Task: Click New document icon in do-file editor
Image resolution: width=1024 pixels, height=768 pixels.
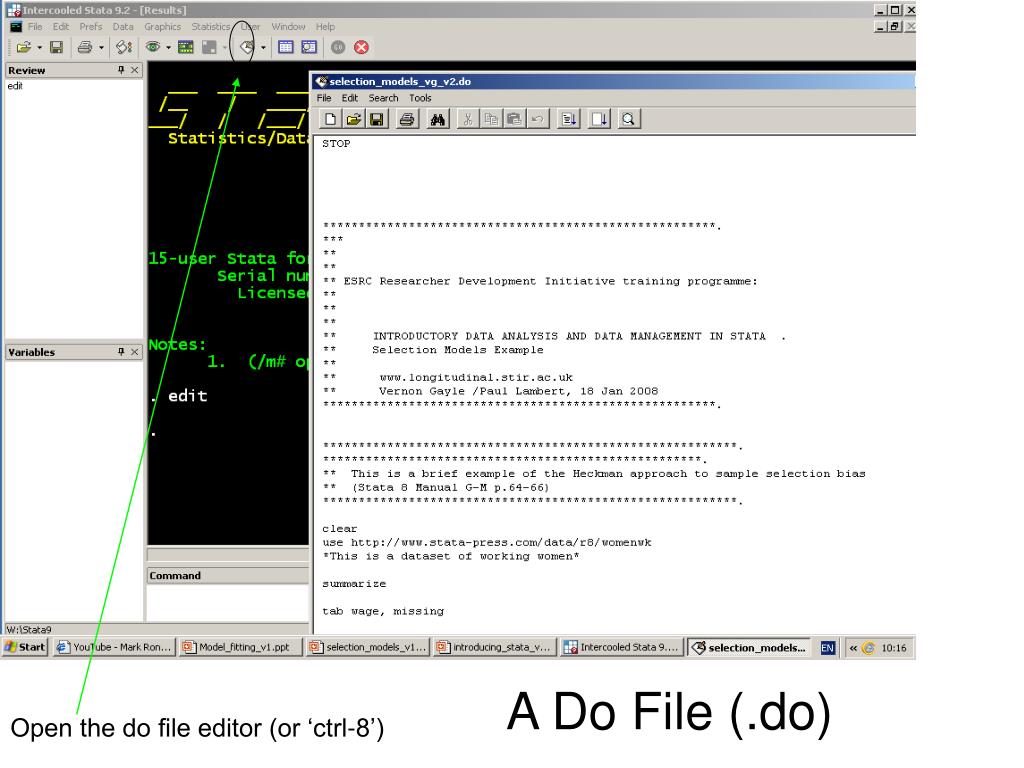Action: (x=330, y=119)
